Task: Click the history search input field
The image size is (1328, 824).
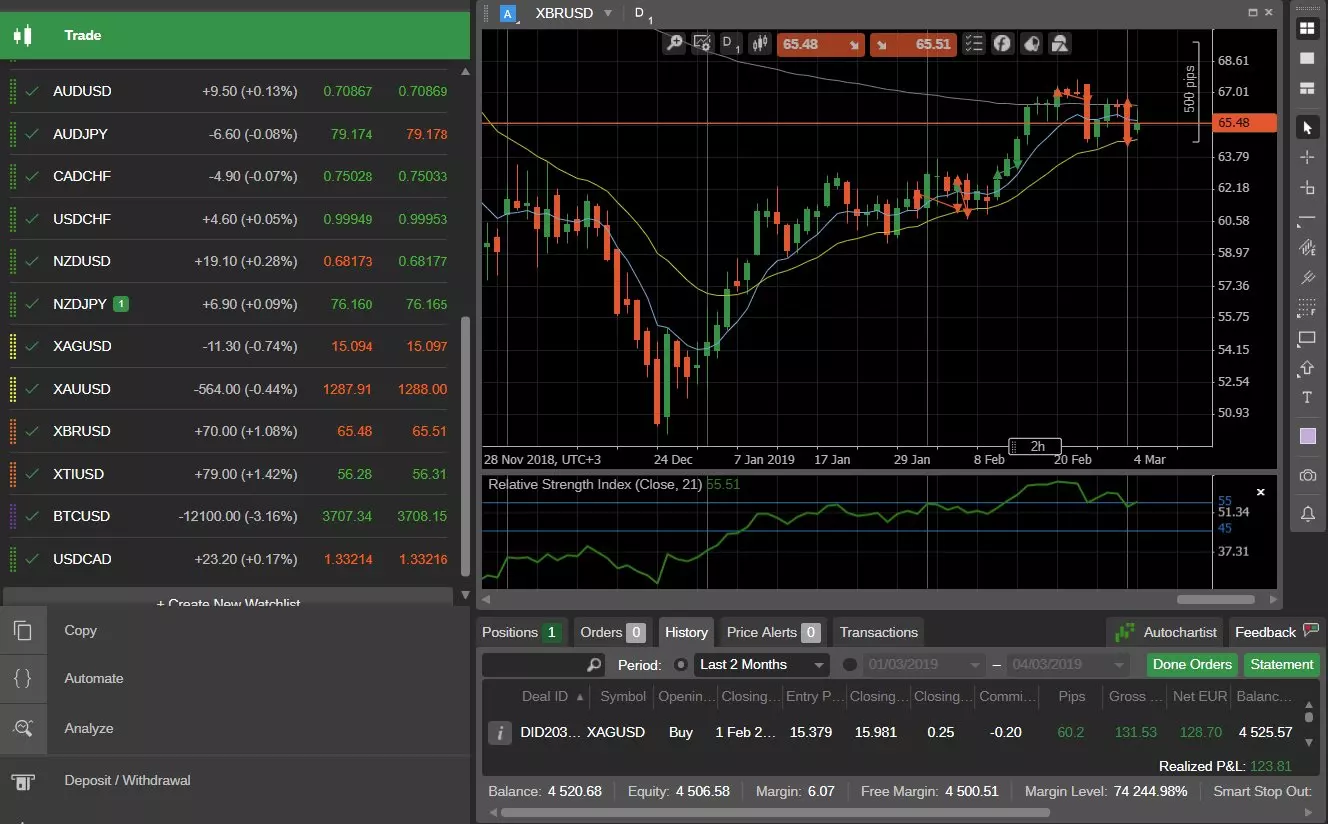Action: point(543,664)
